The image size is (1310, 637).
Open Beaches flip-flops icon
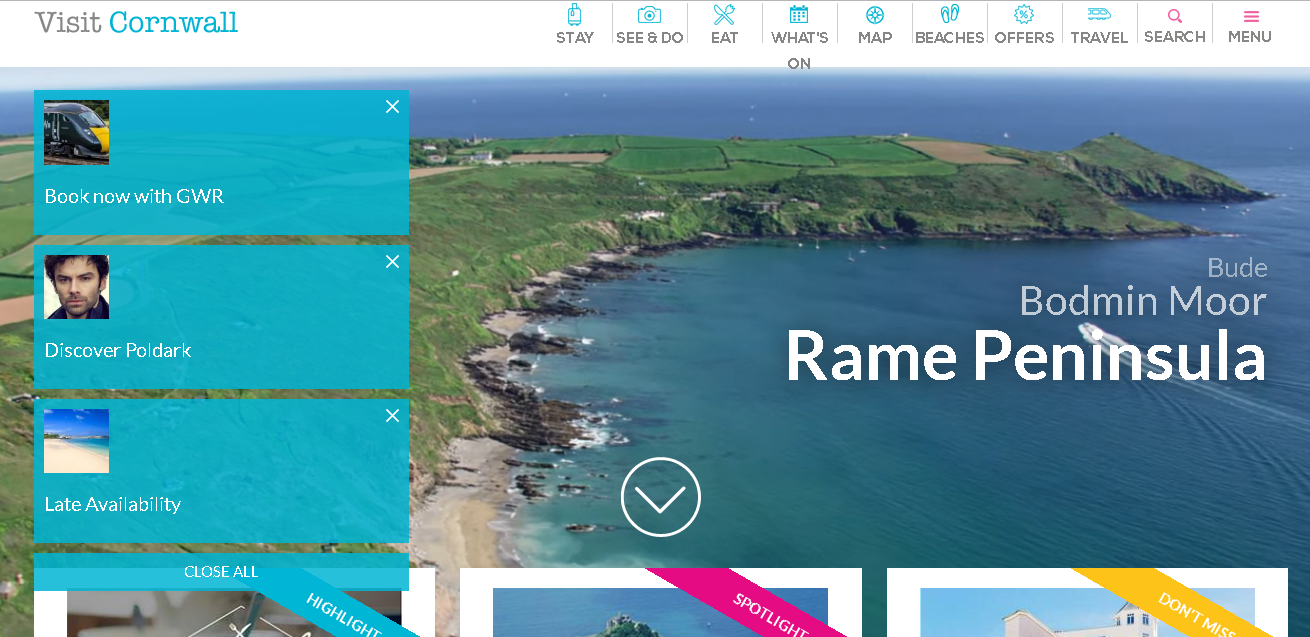pos(949,15)
